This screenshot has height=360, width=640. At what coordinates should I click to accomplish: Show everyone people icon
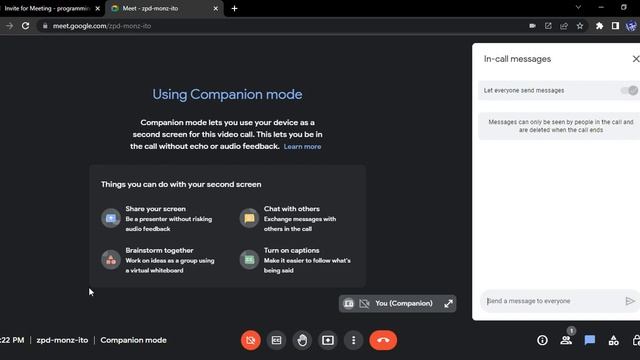coord(566,340)
